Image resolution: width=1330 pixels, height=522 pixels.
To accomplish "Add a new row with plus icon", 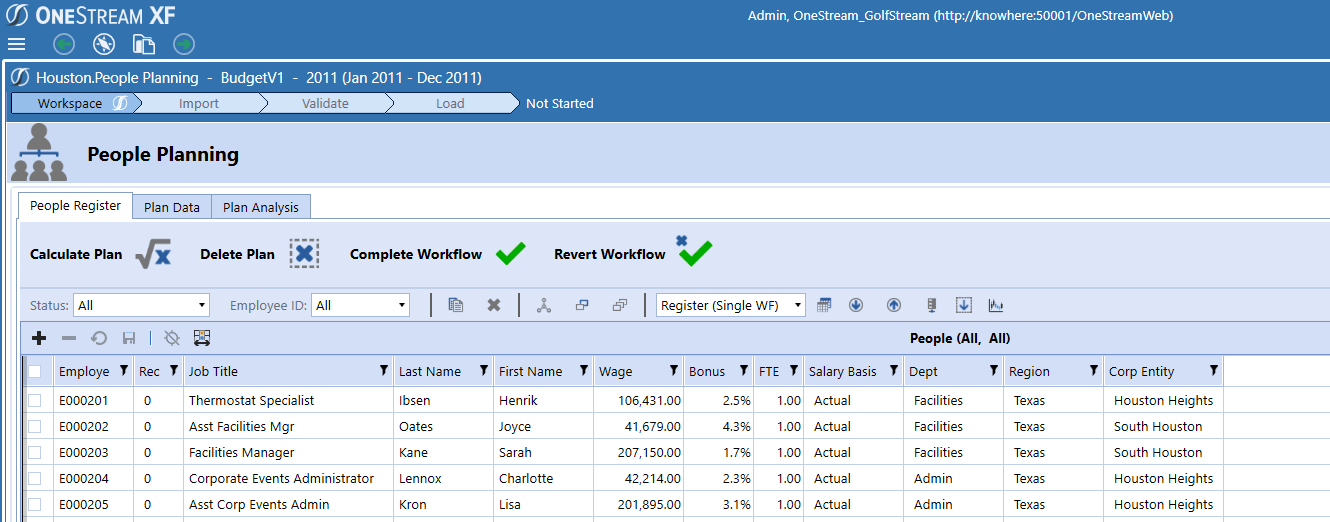I will pyautogui.click(x=40, y=338).
